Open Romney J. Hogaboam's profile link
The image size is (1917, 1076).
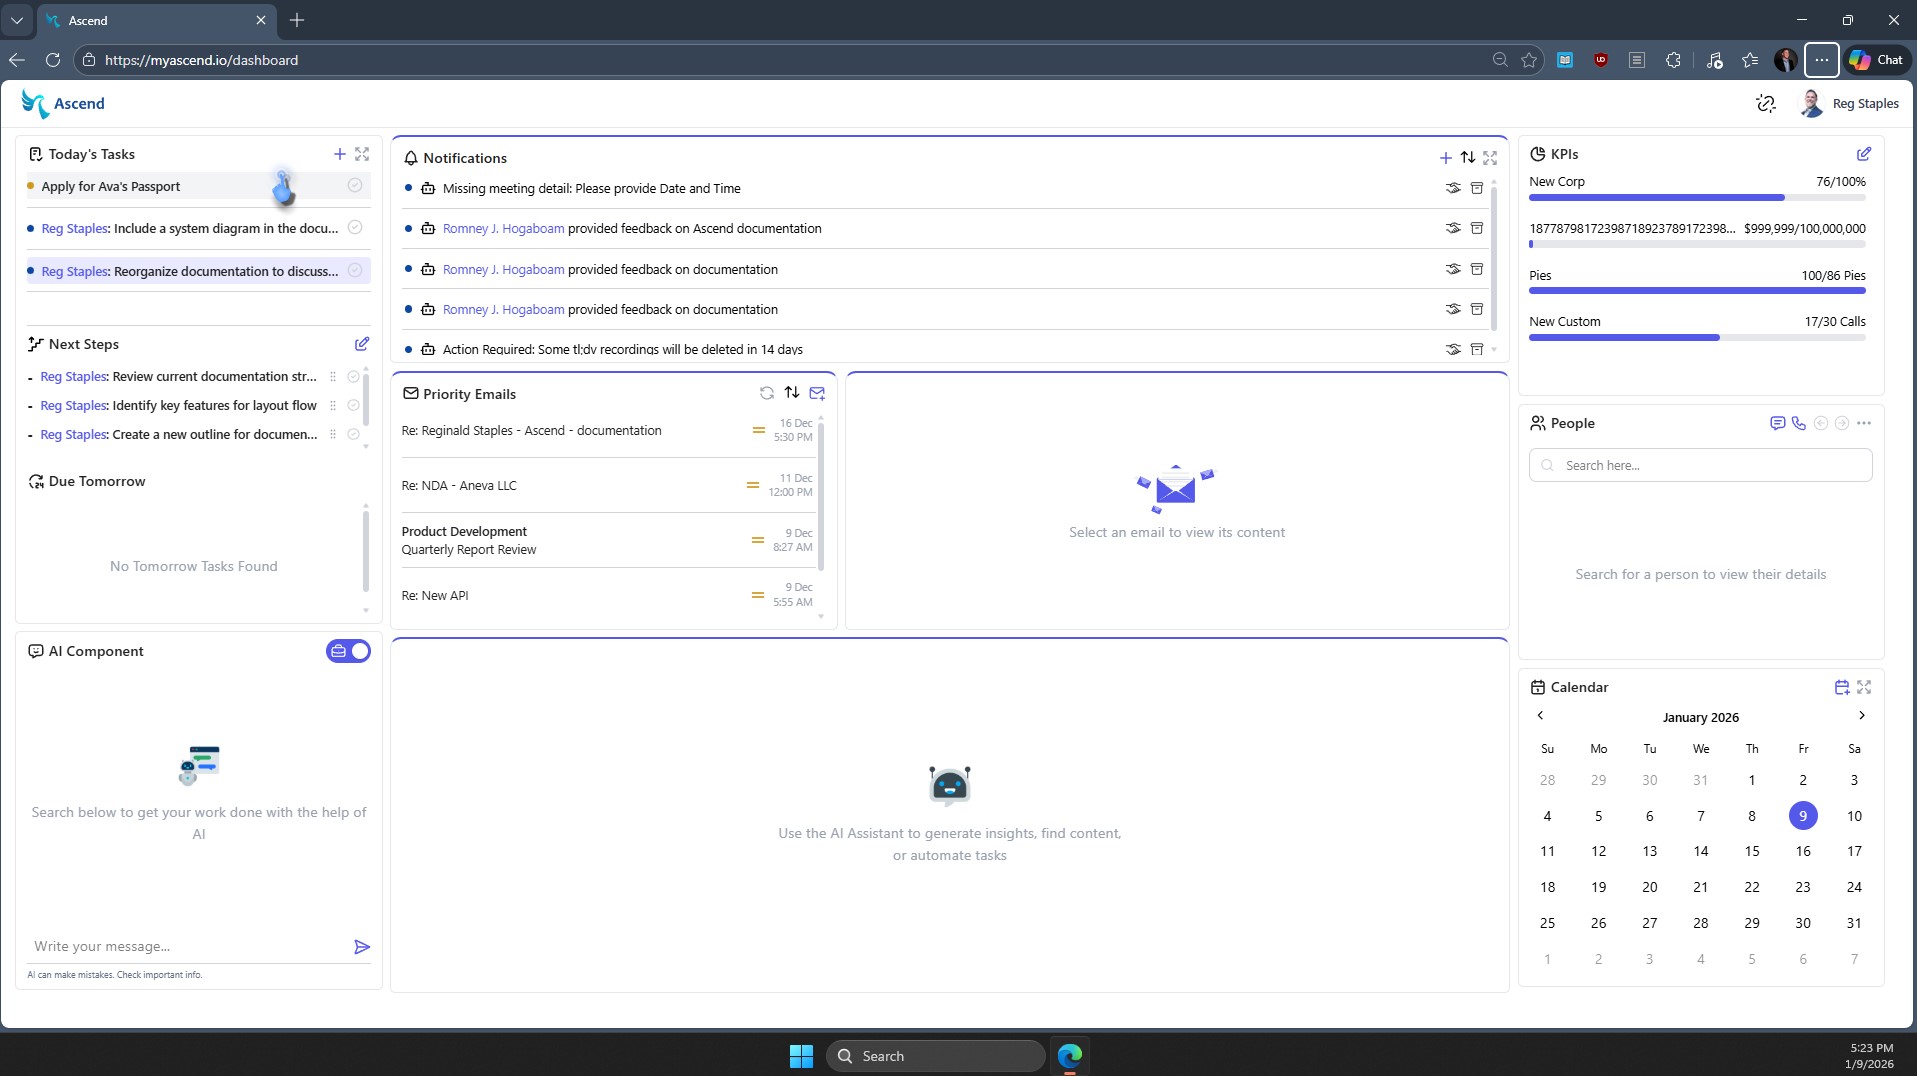[x=503, y=228]
